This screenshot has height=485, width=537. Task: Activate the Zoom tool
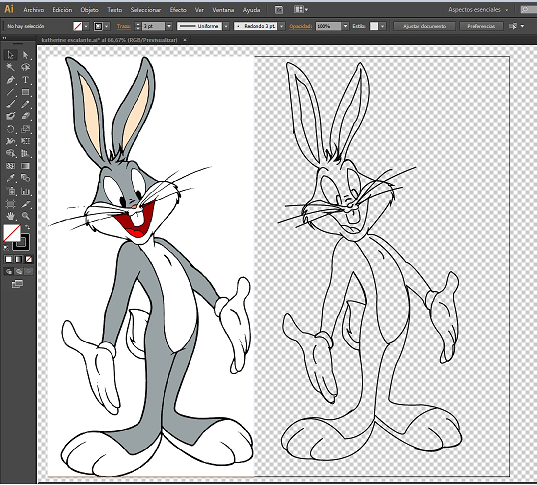click(25, 216)
